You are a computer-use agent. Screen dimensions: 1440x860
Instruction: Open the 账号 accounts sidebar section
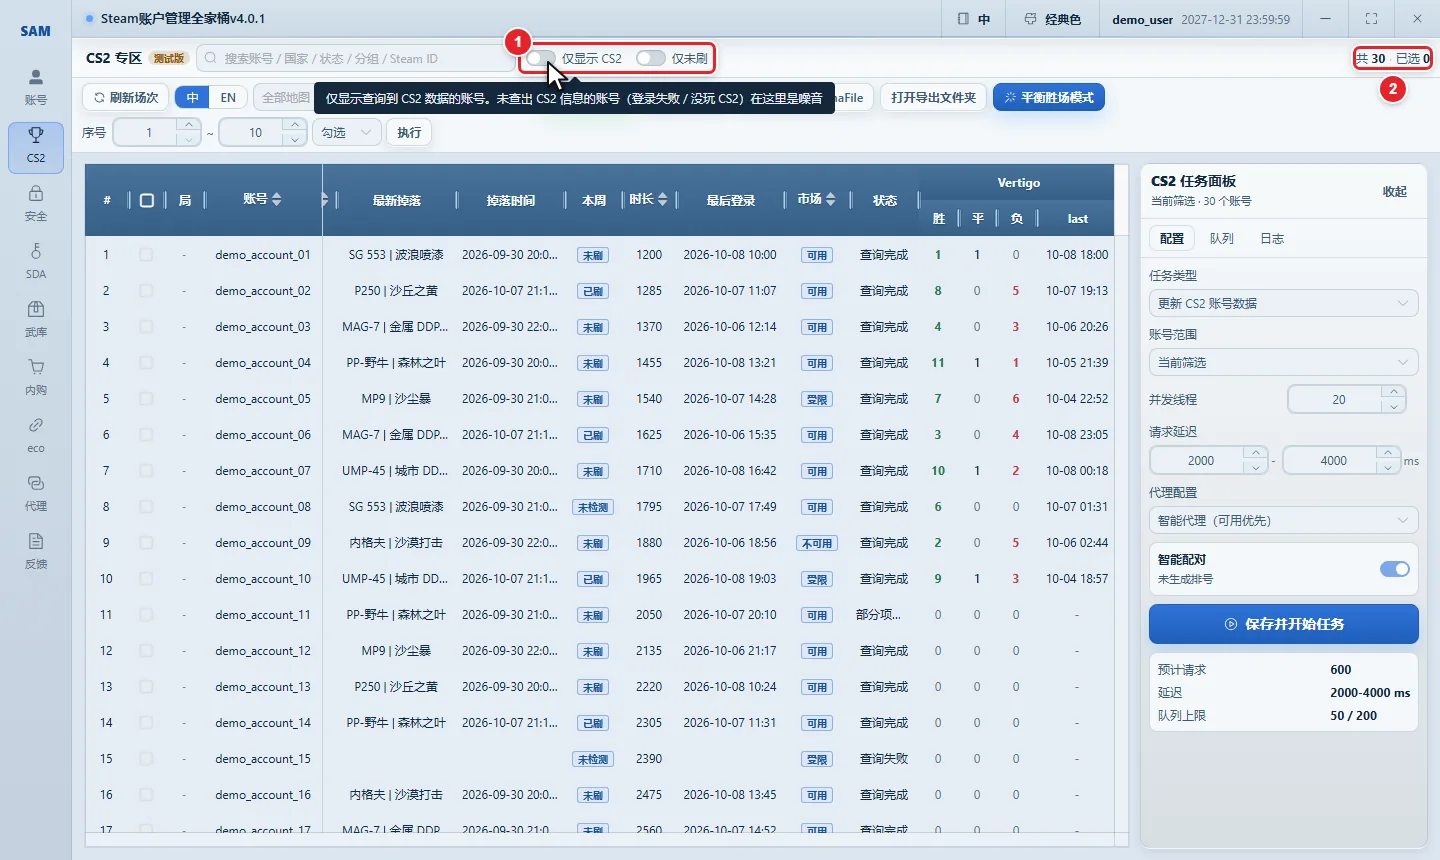pyautogui.click(x=36, y=87)
